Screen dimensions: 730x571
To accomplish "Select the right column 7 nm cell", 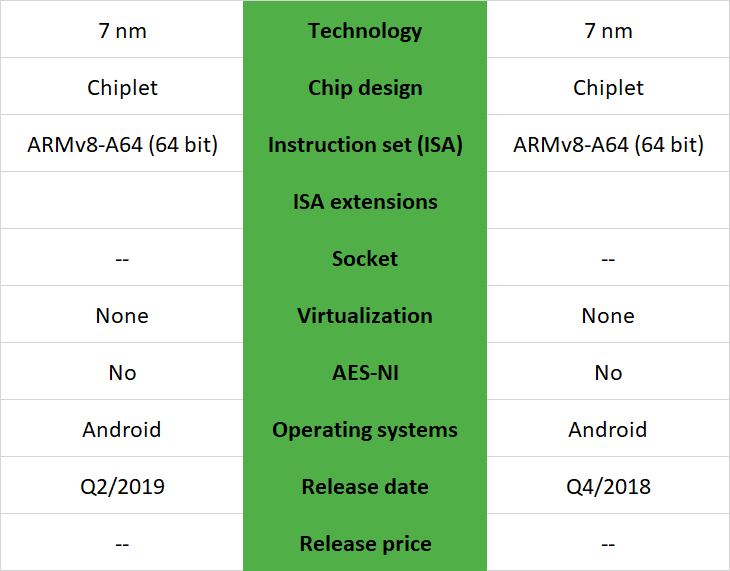I will tap(608, 30).
